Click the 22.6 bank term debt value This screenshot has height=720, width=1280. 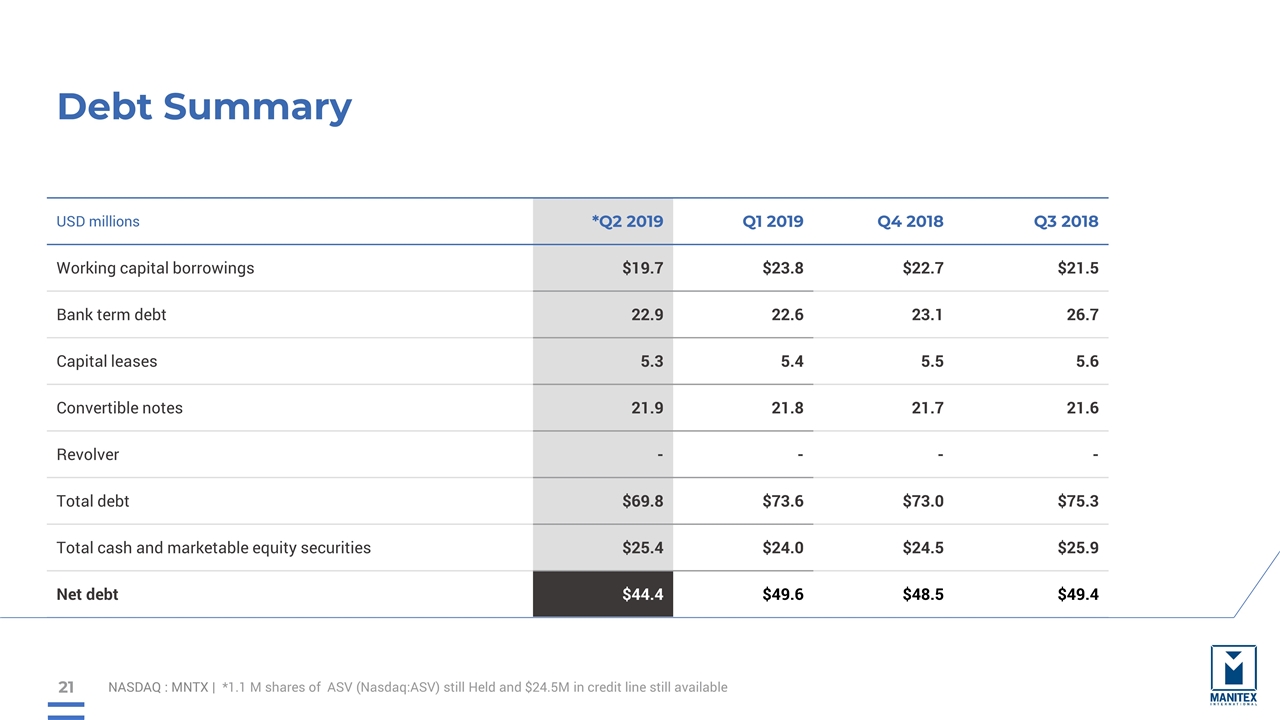(787, 314)
